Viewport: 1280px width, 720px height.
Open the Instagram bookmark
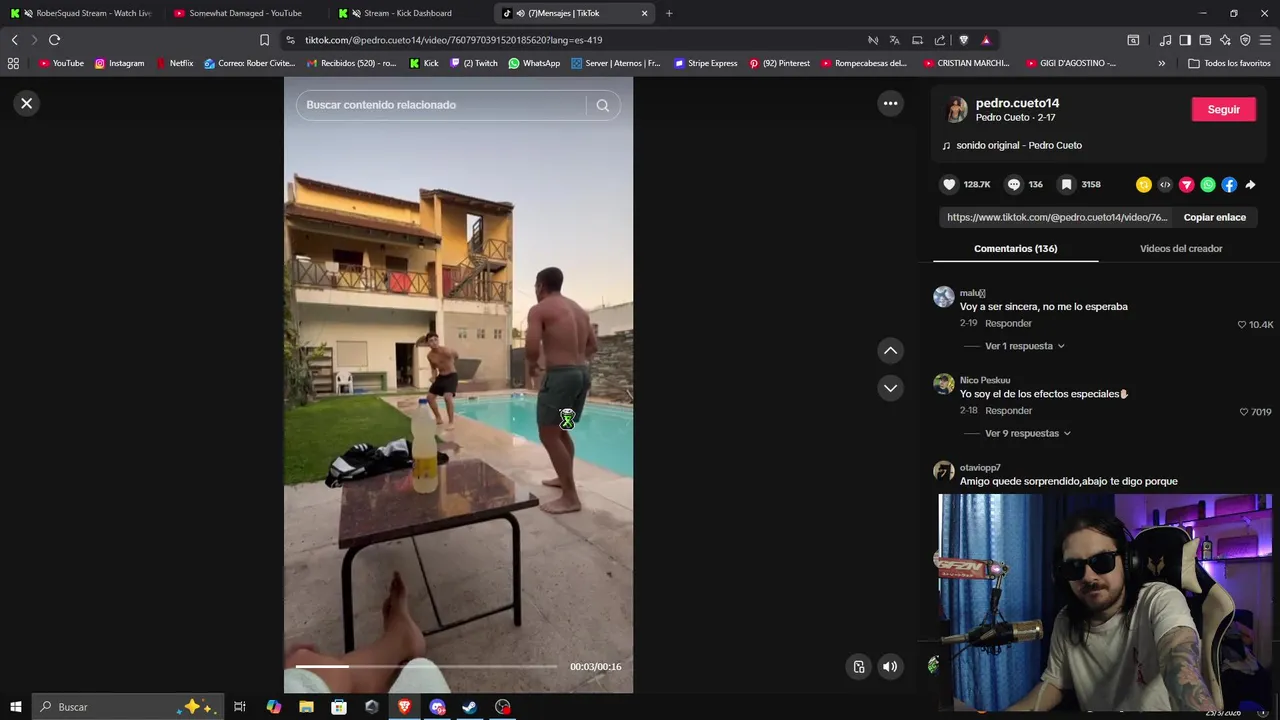[x=119, y=63]
